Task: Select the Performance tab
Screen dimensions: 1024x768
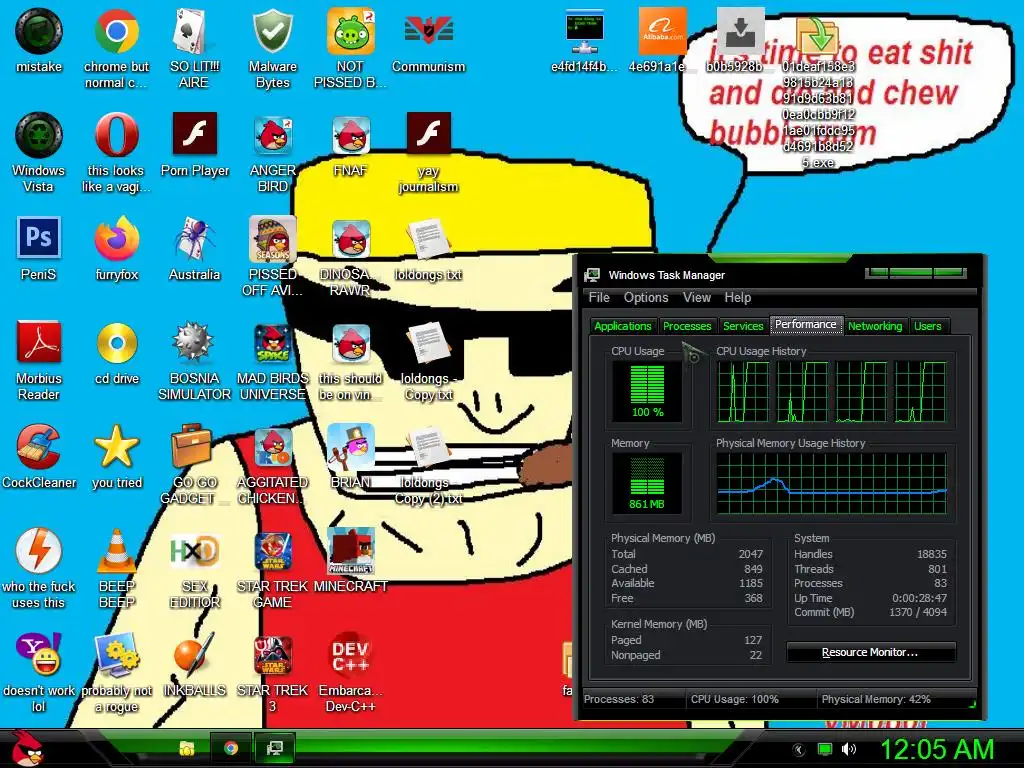Action: point(805,325)
